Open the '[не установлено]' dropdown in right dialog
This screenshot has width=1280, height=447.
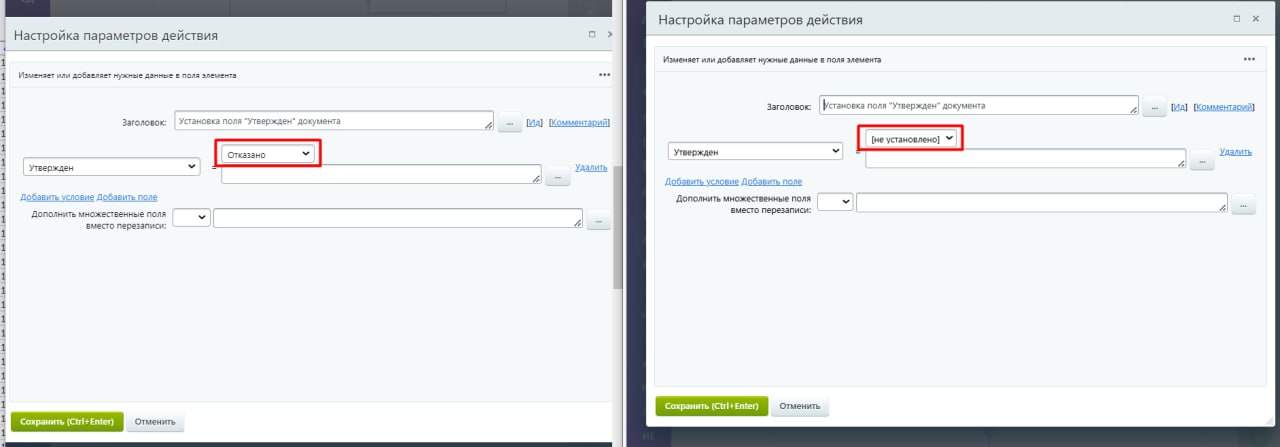(912, 138)
